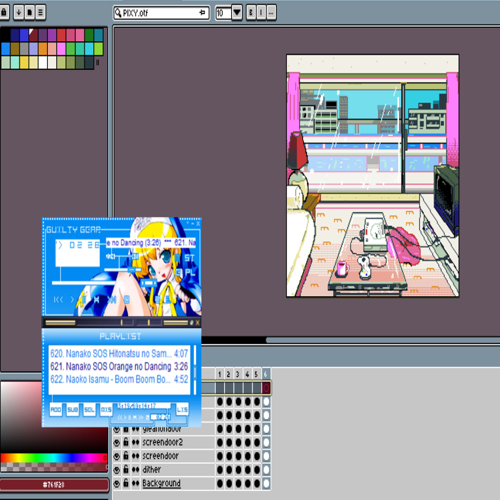Toggle the bold B text button
The image size is (500, 500).
(251, 13)
